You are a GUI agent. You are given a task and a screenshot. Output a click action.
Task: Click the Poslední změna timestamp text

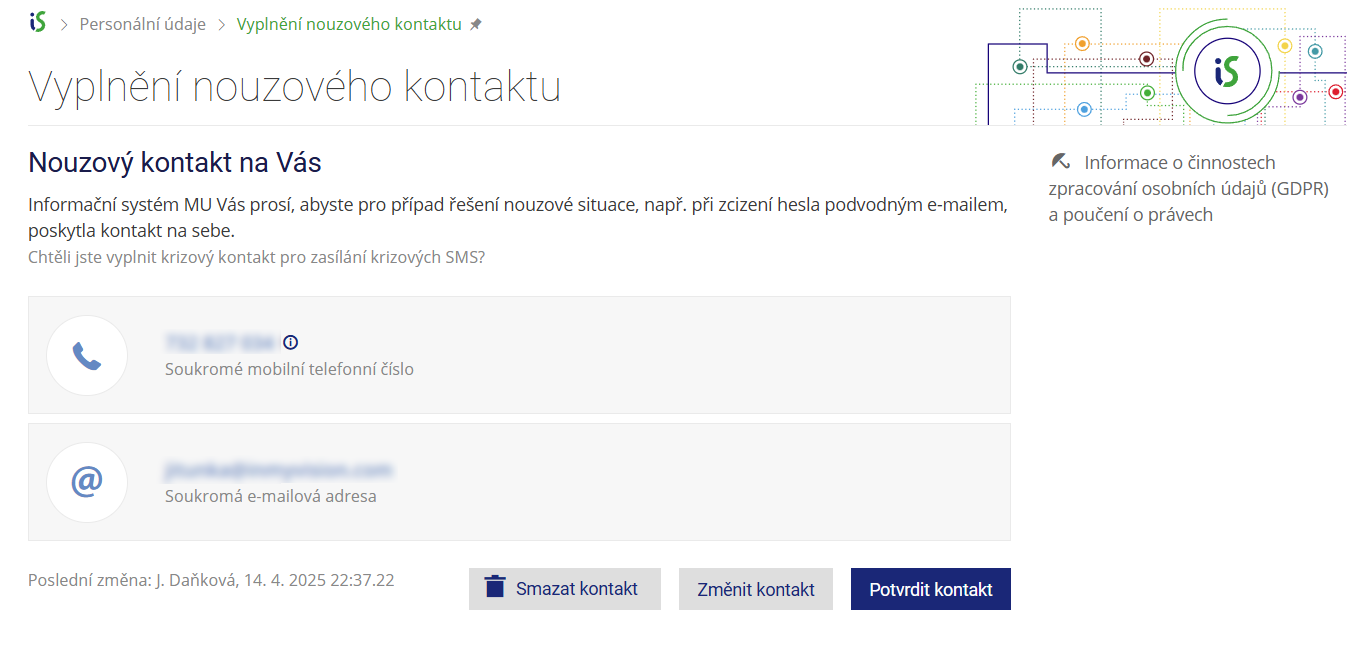pos(211,580)
